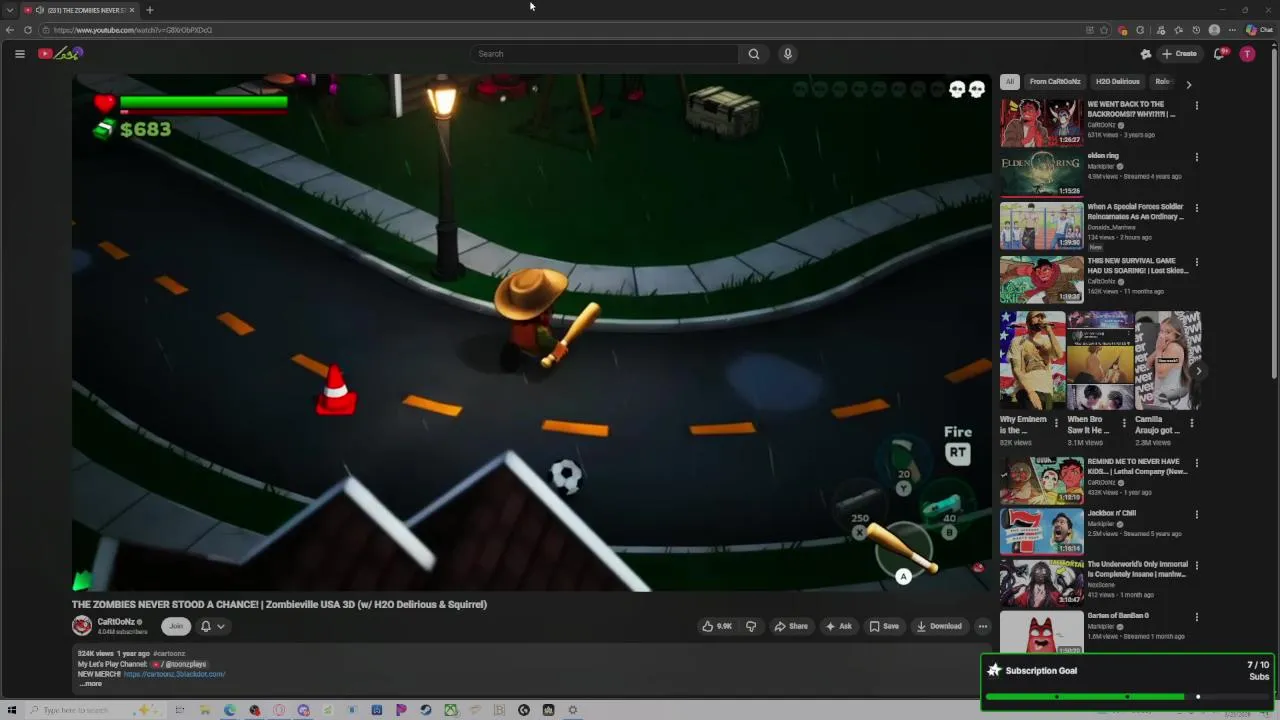The height and width of the screenshot is (720, 1280).
Task: Click the browser address bar URL
Action: (133, 30)
